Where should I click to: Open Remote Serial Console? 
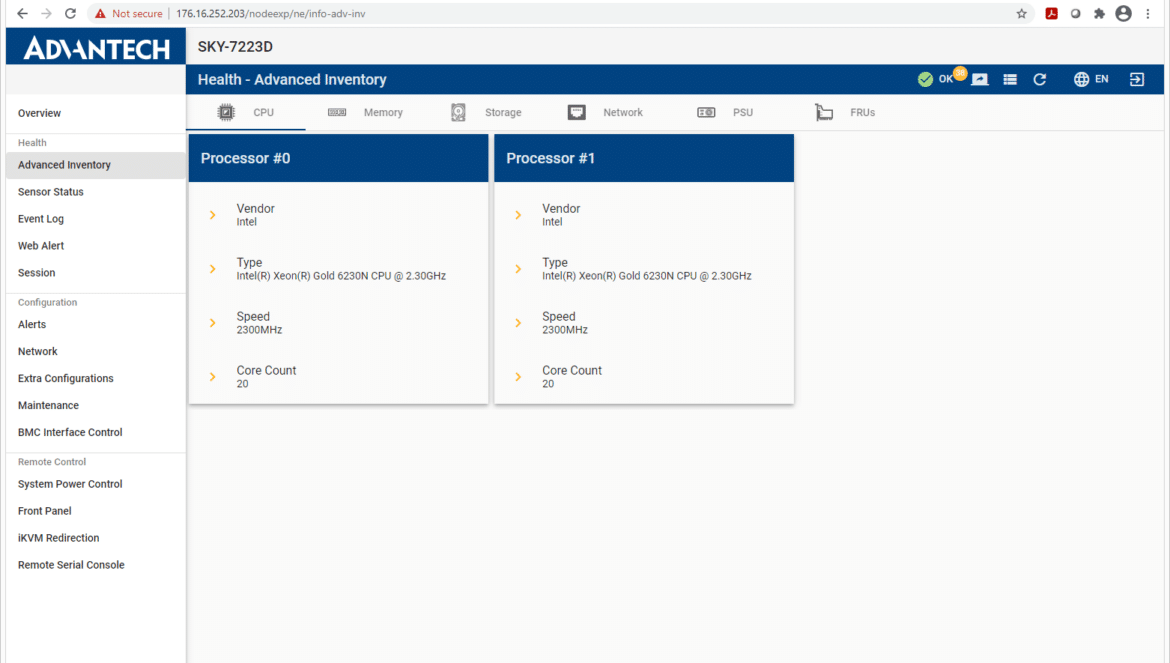[96, 565]
